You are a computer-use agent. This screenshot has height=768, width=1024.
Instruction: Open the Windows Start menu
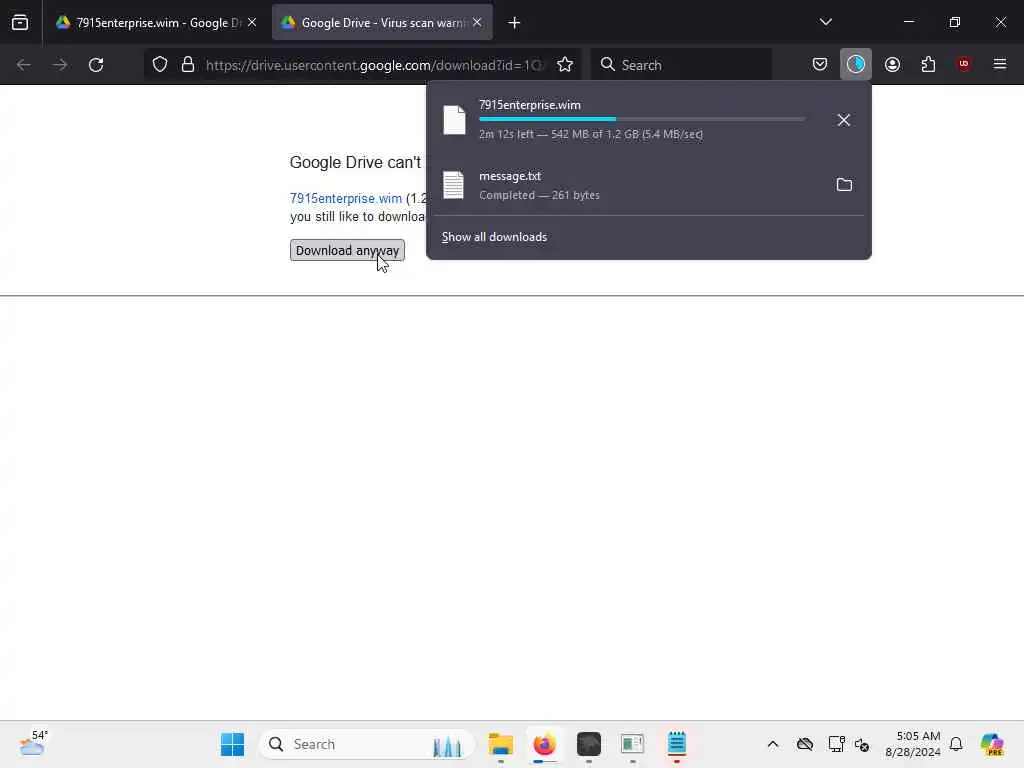point(232,744)
